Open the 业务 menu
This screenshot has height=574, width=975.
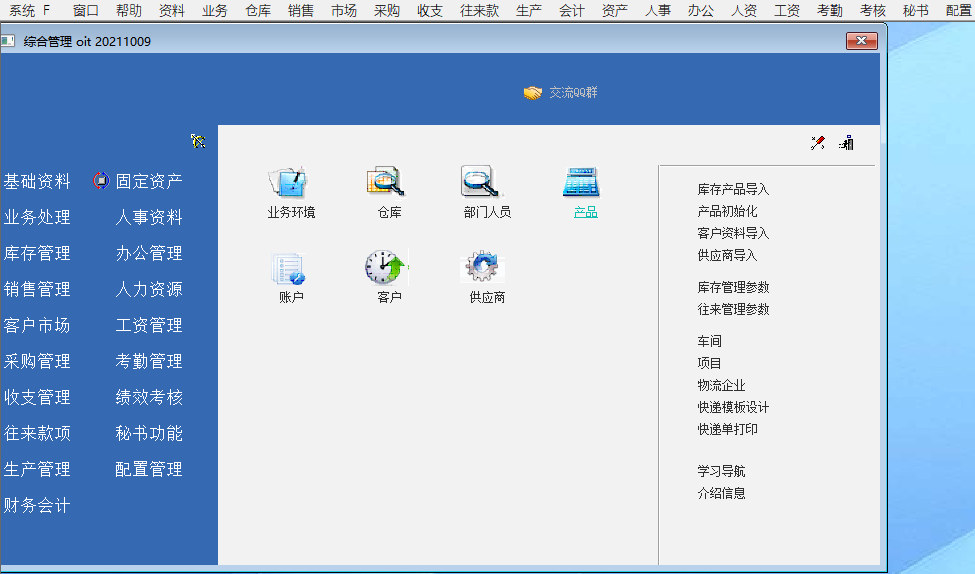coord(215,11)
